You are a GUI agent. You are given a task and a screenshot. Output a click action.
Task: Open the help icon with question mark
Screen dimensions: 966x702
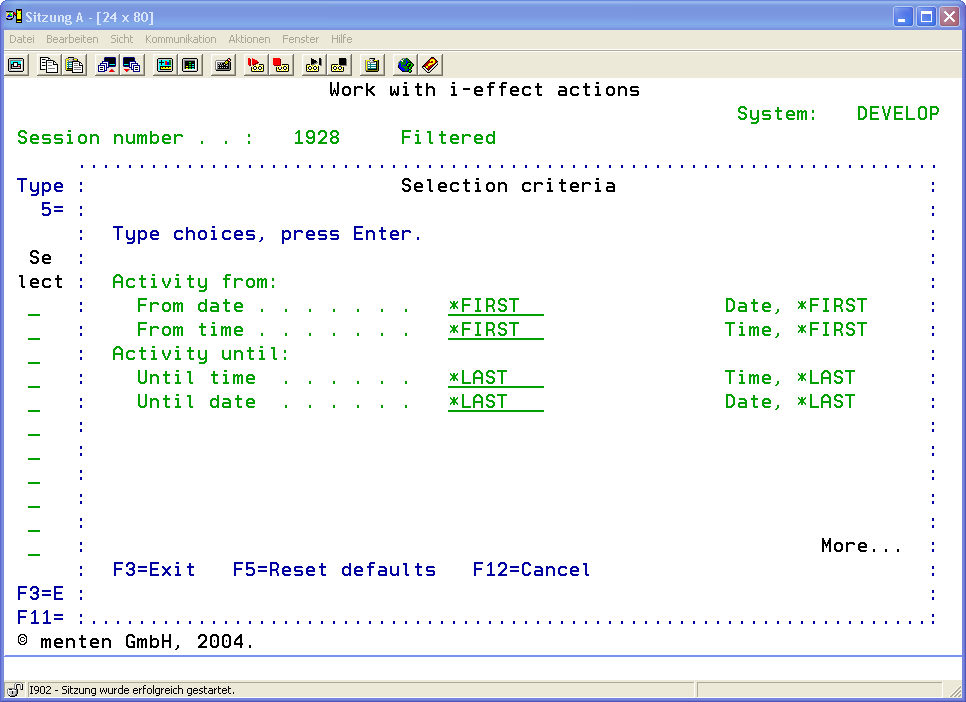pos(430,65)
